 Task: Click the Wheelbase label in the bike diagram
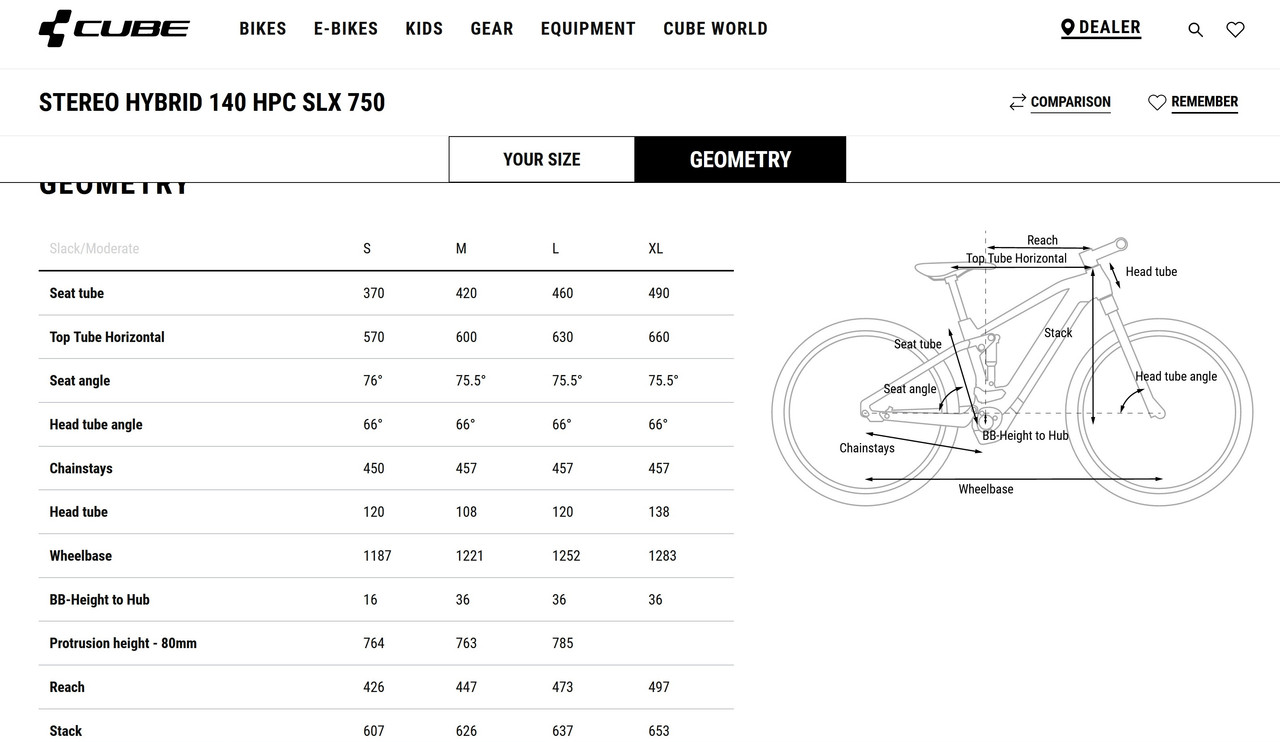[x=986, y=489]
